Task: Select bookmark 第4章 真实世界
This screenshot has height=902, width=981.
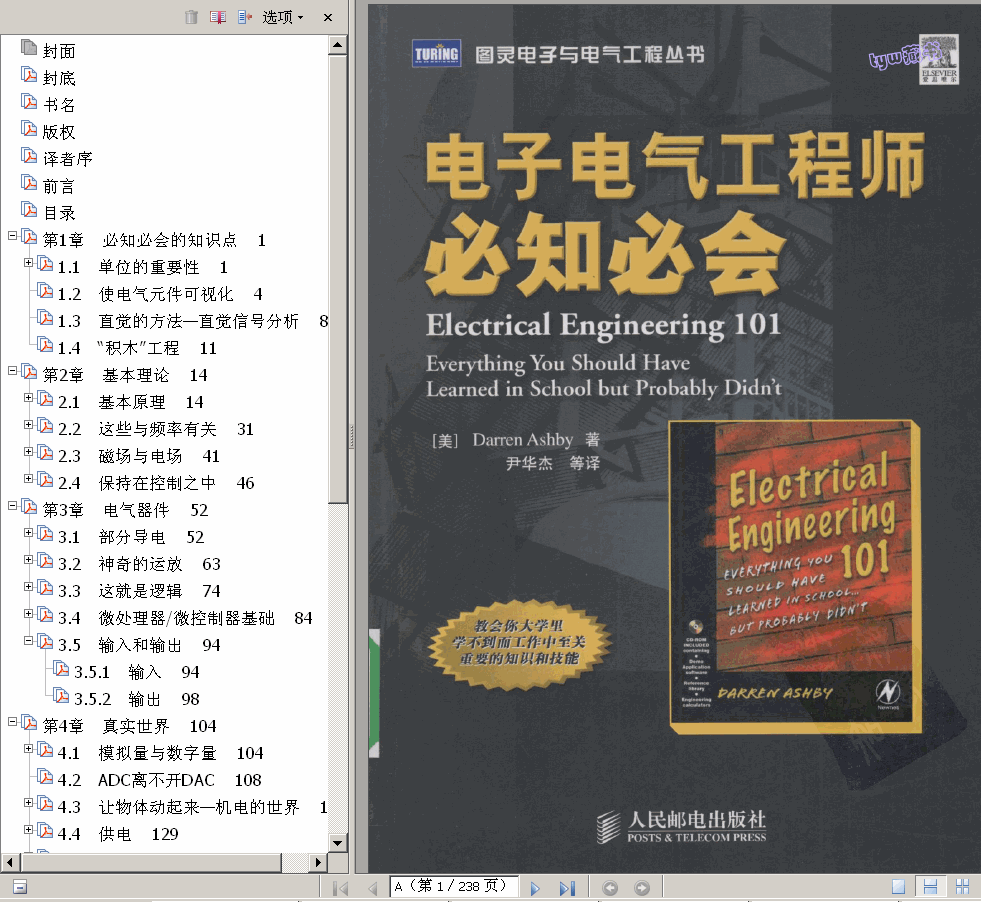Action: pyautogui.click(x=130, y=726)
